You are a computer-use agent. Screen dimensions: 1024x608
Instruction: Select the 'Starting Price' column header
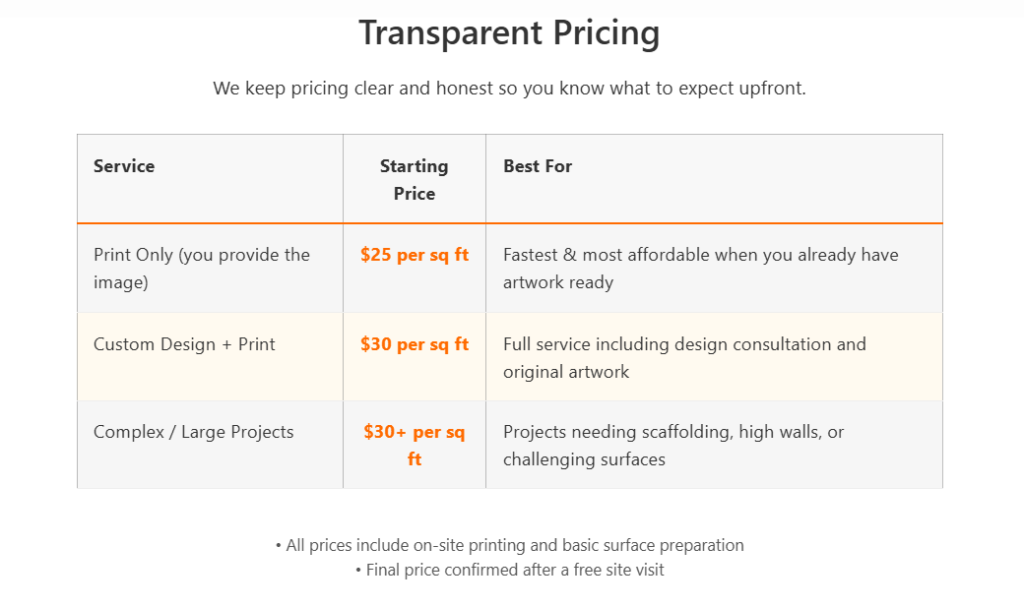tap(414, 180)
